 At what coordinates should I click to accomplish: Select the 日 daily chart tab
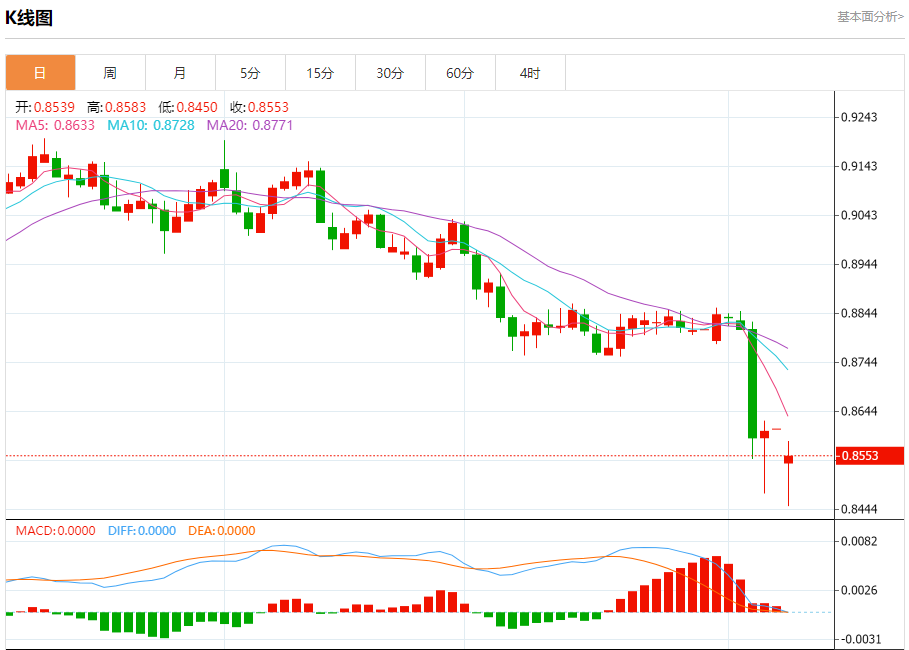(41, 73)
